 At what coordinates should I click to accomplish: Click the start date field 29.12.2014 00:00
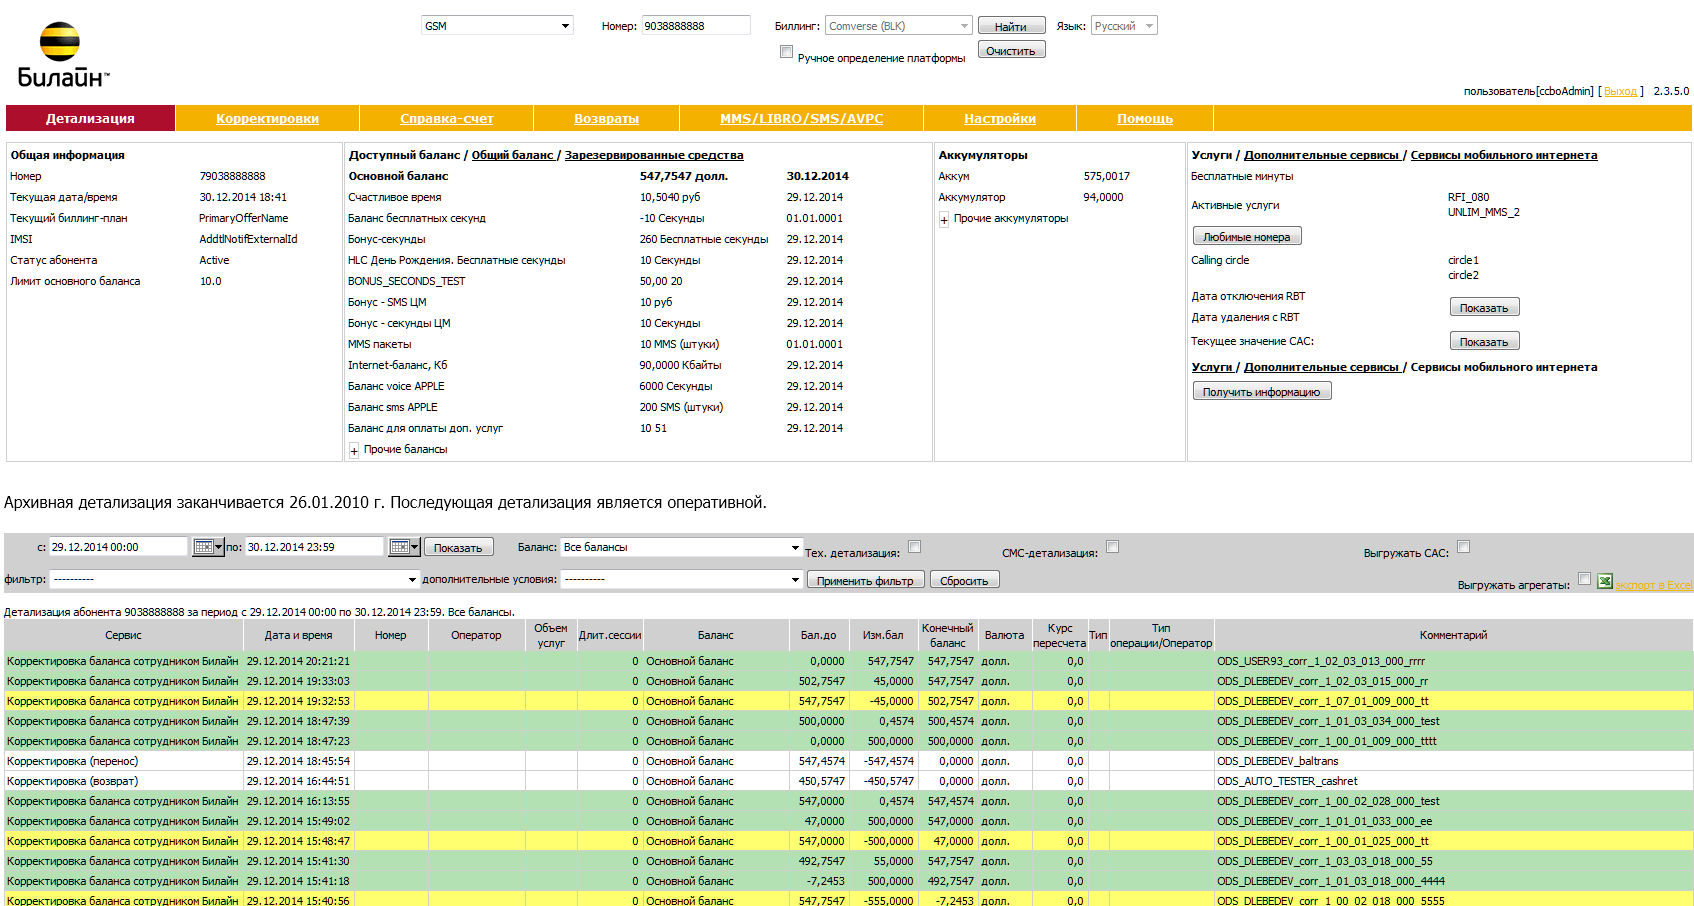tap(118, 547)
